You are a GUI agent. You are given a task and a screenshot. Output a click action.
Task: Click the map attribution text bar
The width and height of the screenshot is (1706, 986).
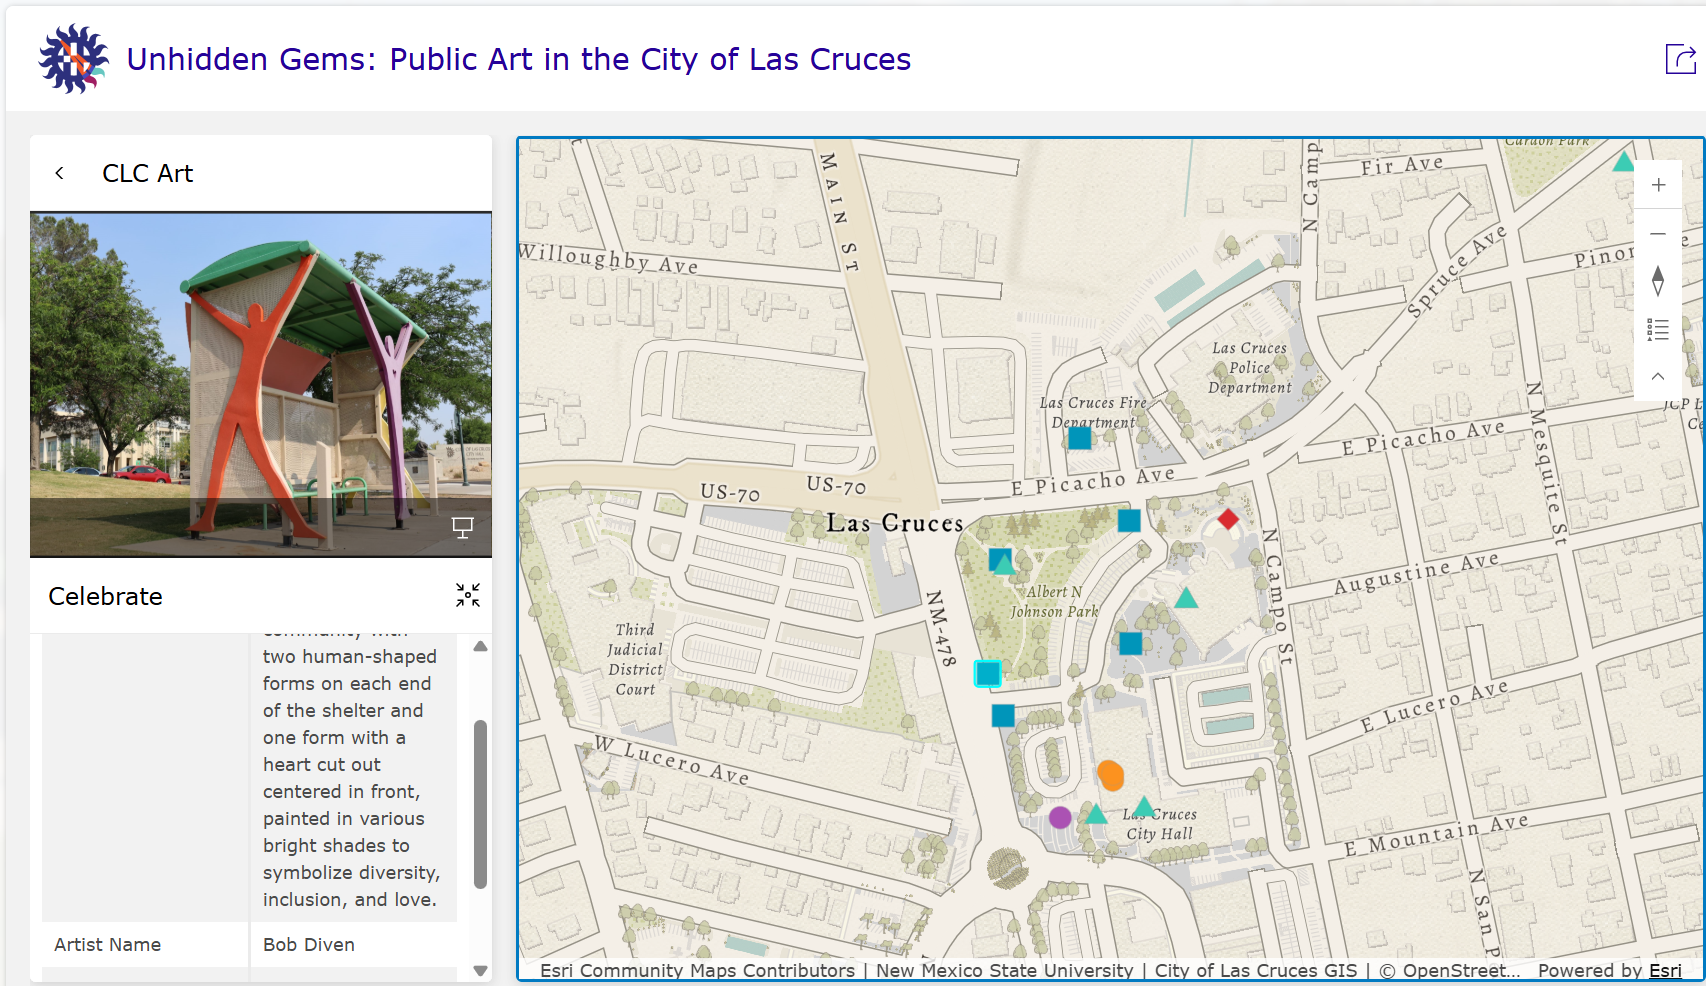click(1030, 970)
